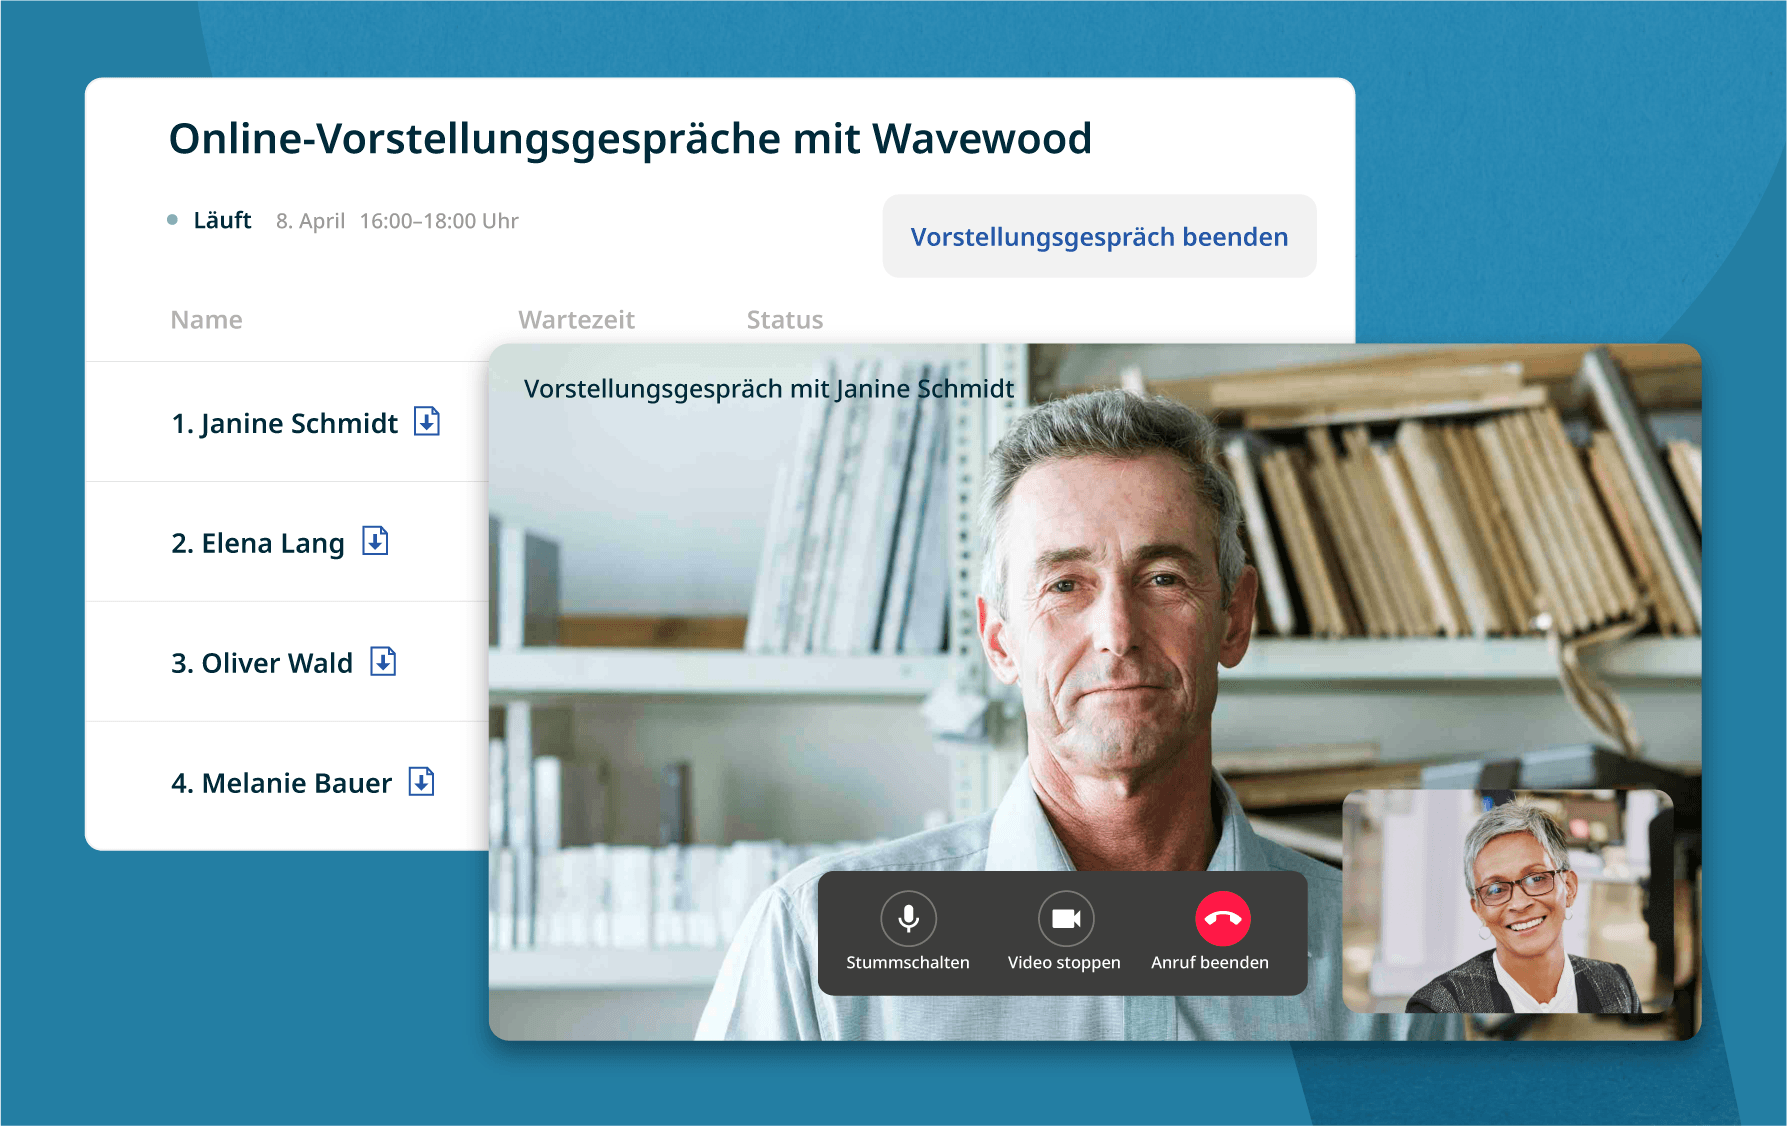Click the 8. April date text
Screen dimensions: 1787x1126
[310, 221]
